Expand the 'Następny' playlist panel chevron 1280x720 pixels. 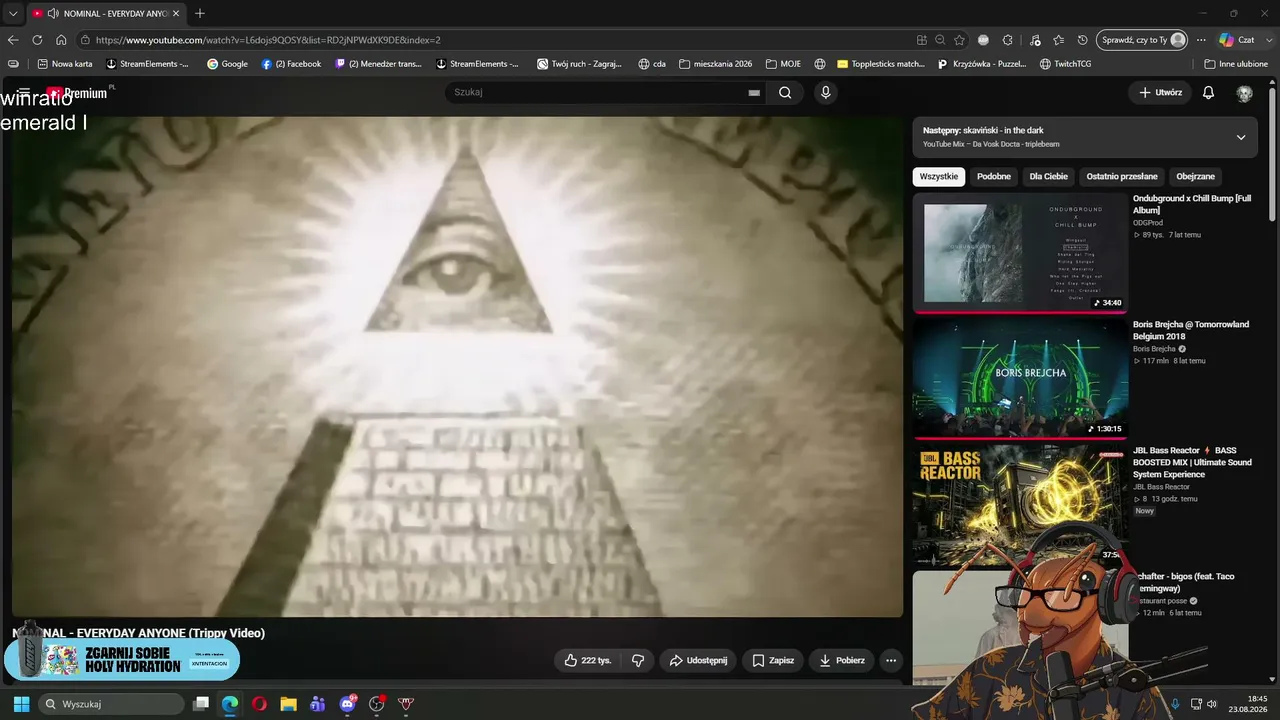tap(1241, 137)
